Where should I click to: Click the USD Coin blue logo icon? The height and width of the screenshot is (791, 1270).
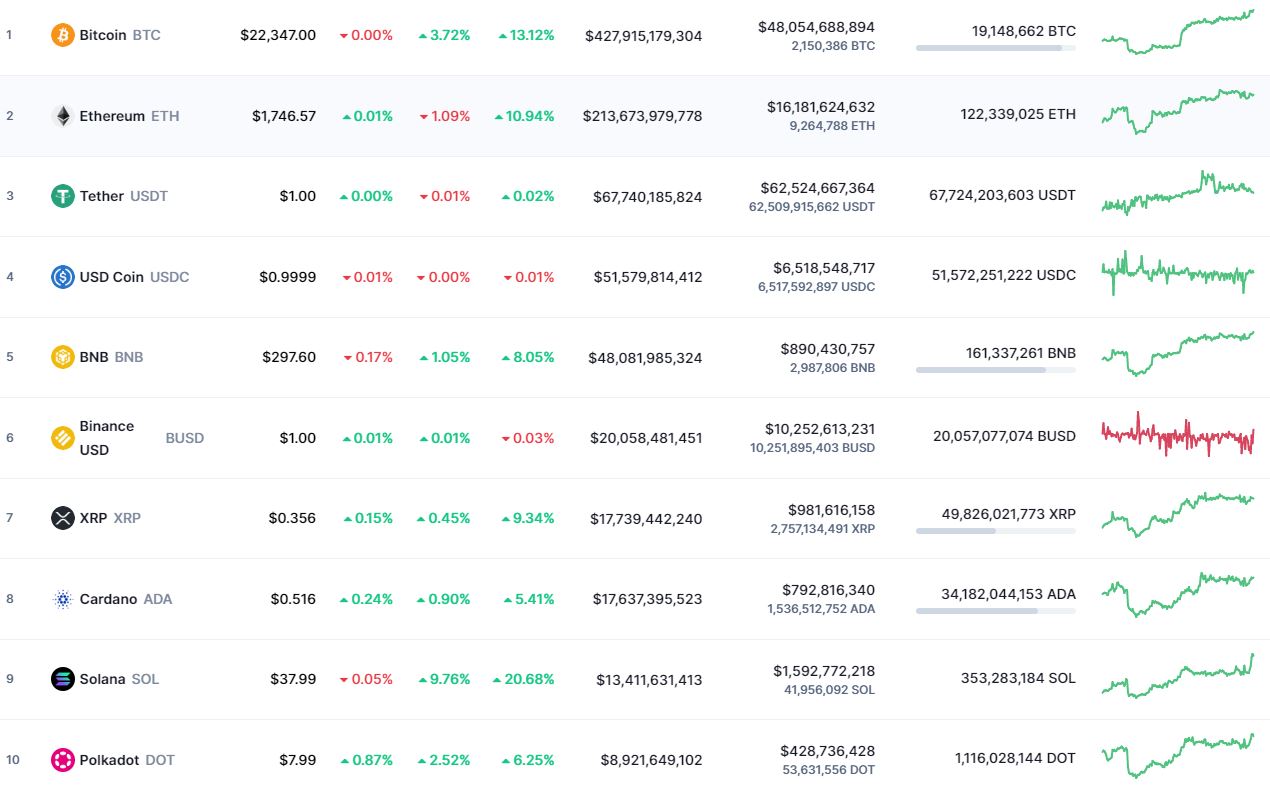click(x=63, y=277)
